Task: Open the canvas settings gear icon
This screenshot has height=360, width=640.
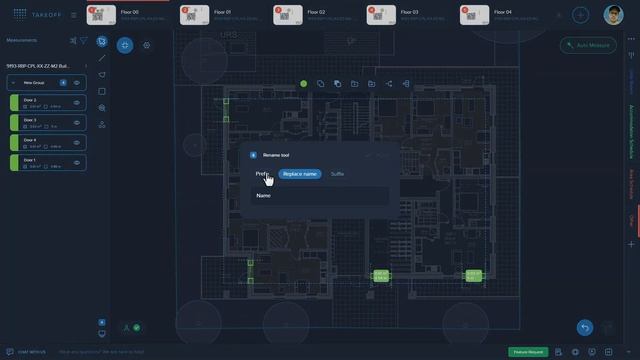Action: click(x=147, y=45)
